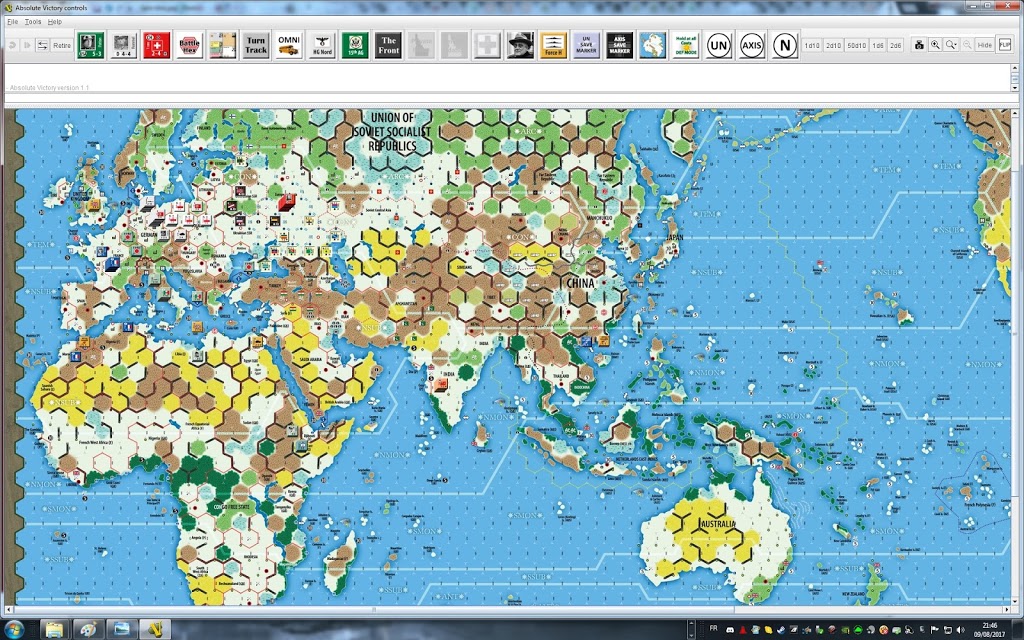Click the Battle Hex marker button

(189, 45)
